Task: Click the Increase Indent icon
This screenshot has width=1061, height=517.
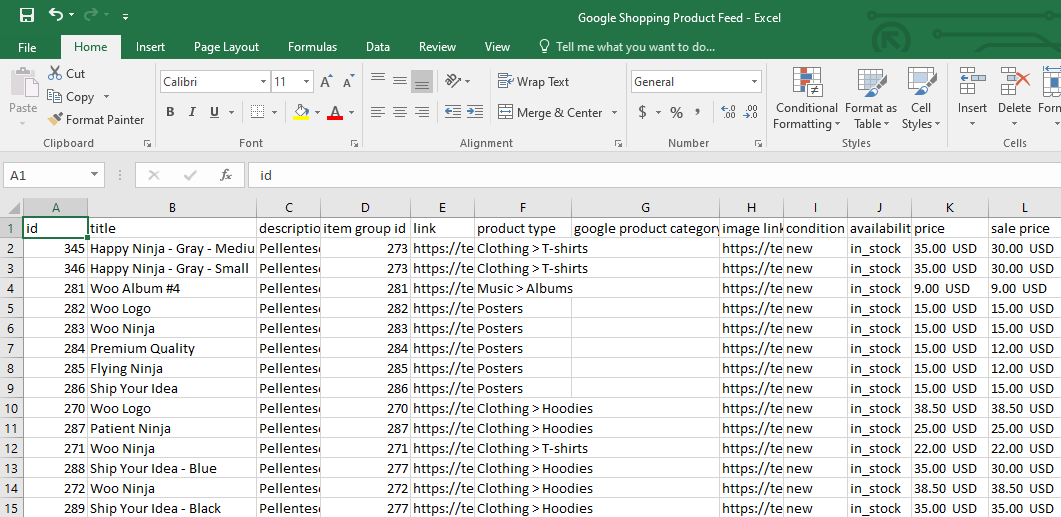Action: [474, 113]
